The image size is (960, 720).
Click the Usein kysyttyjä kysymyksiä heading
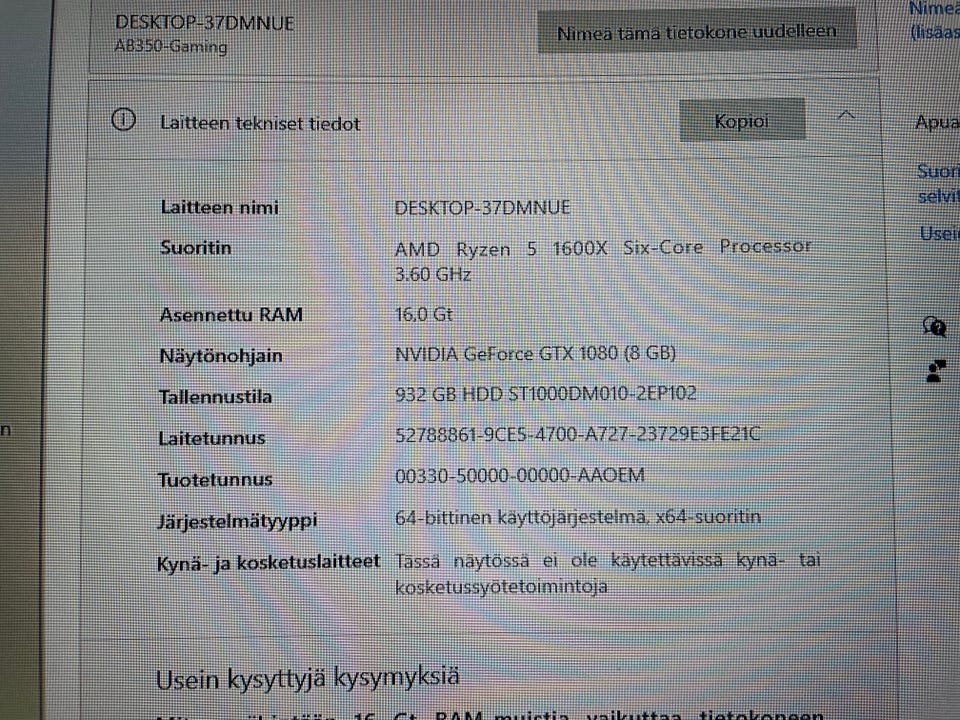tap(307, 679)
